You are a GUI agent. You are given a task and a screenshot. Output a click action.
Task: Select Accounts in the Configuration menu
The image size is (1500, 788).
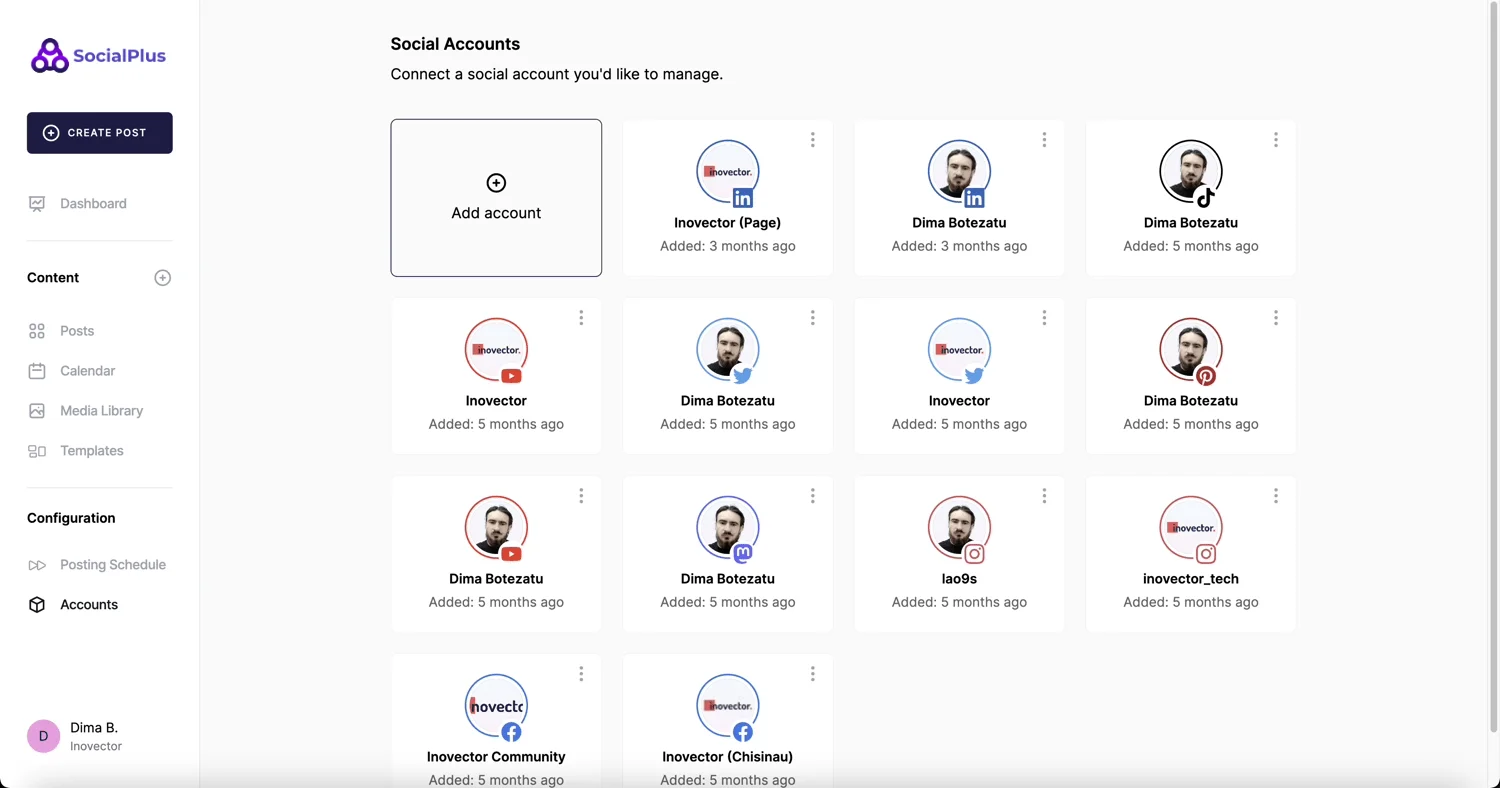pos(89,604)
